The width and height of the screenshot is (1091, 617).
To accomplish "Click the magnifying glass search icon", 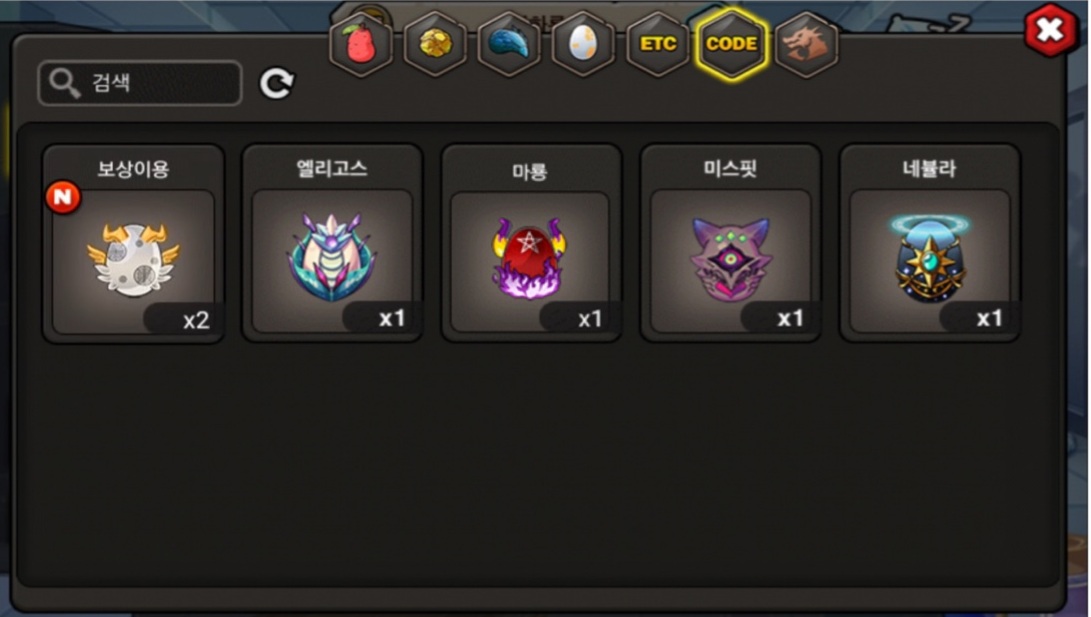I will (x=64, y=83).
